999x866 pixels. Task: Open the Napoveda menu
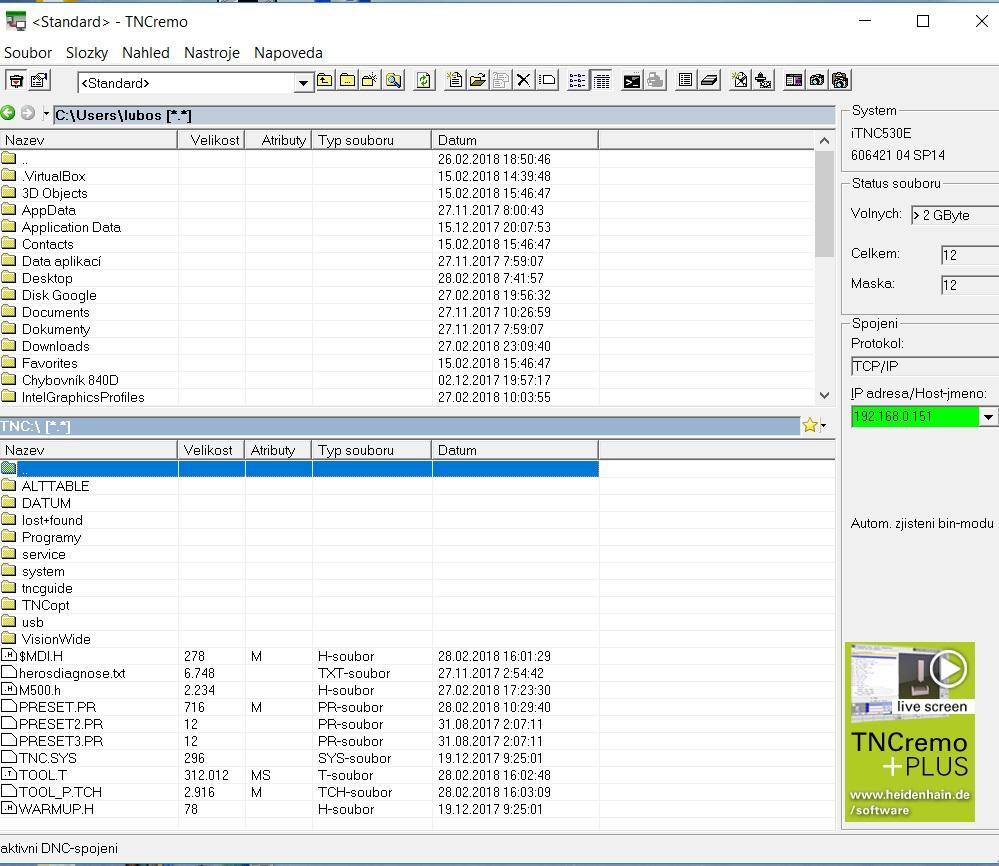pyautogui.click(x=288, y=53)
